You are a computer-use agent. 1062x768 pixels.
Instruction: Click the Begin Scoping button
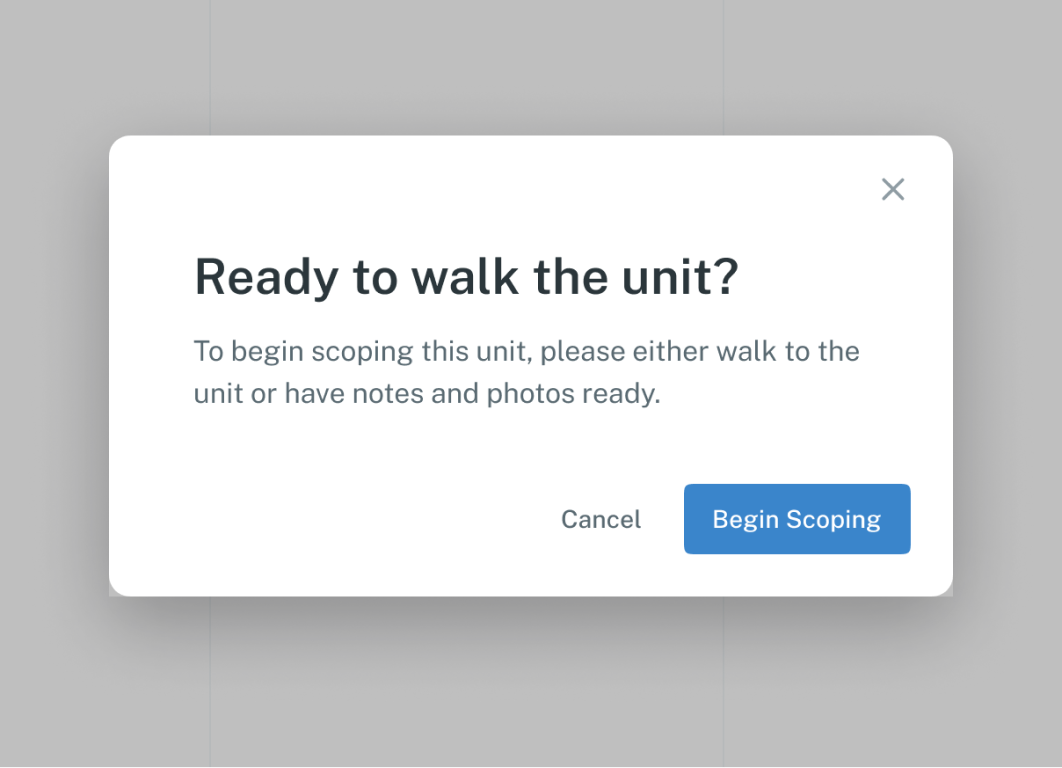point(796,519)
